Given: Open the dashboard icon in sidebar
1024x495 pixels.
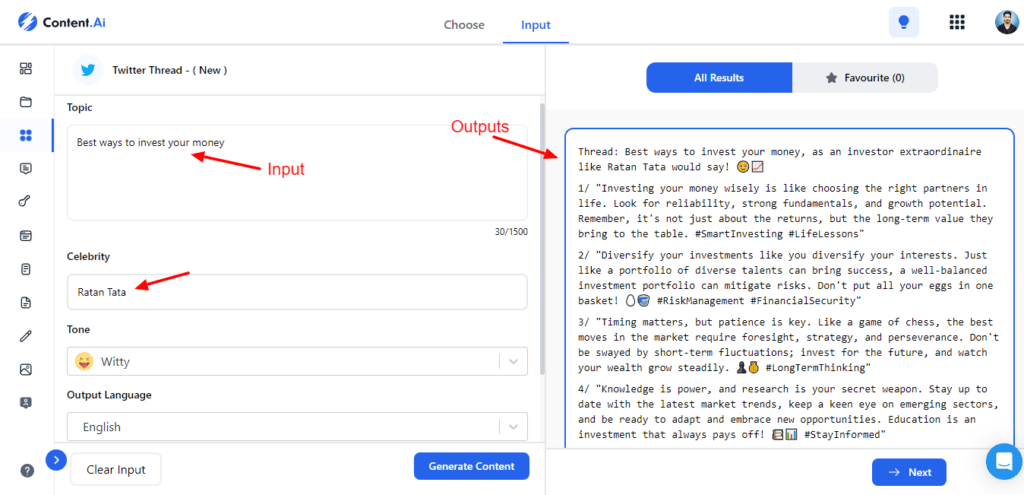Looking at the screenshot, I should pos(25,69).
